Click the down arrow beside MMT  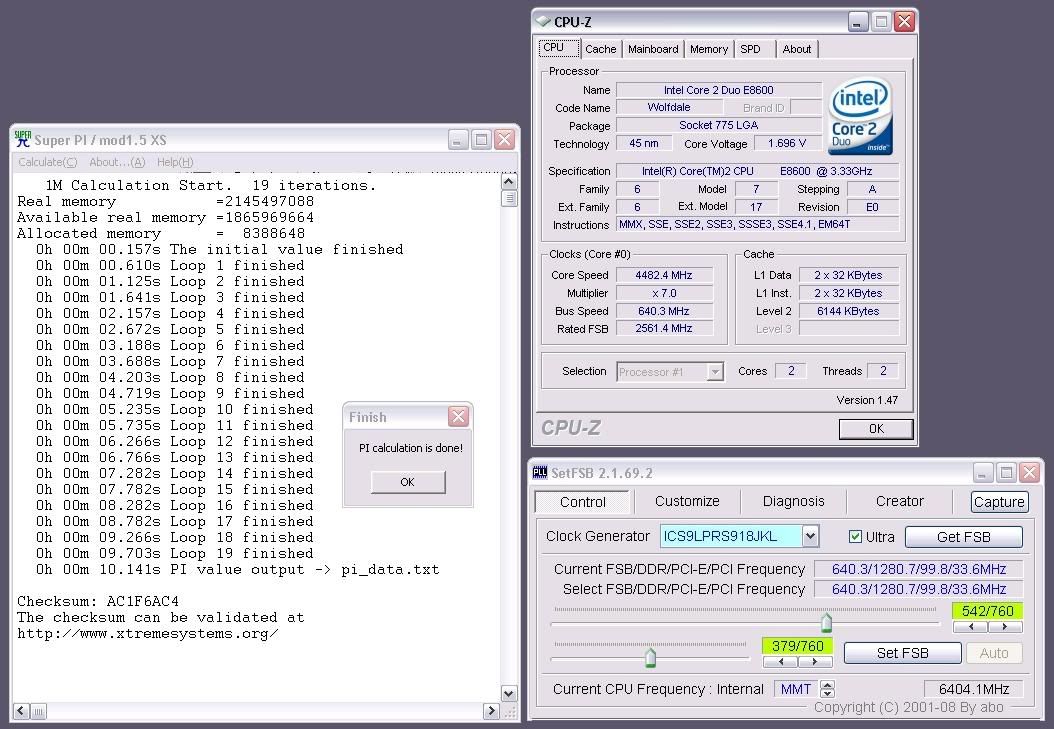827,693
